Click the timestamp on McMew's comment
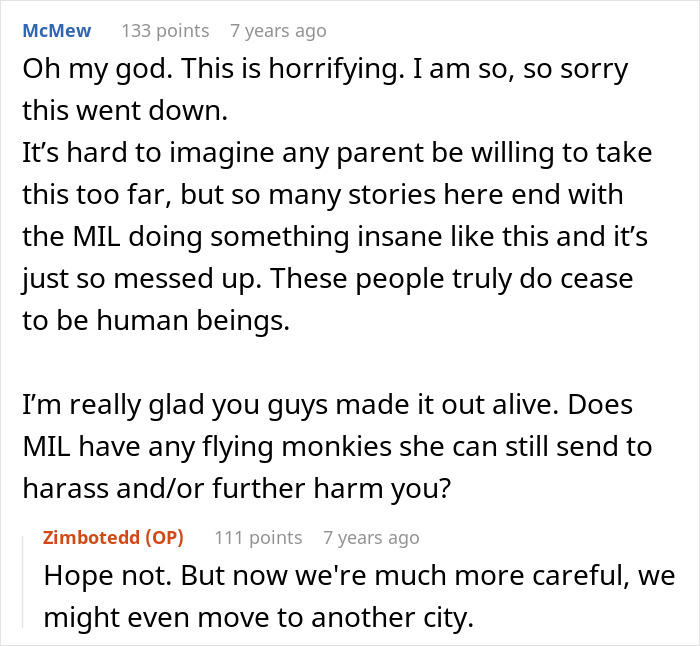The height and width of the screenshot is (646, 700). pyautogui.click(x=278, y=31)
